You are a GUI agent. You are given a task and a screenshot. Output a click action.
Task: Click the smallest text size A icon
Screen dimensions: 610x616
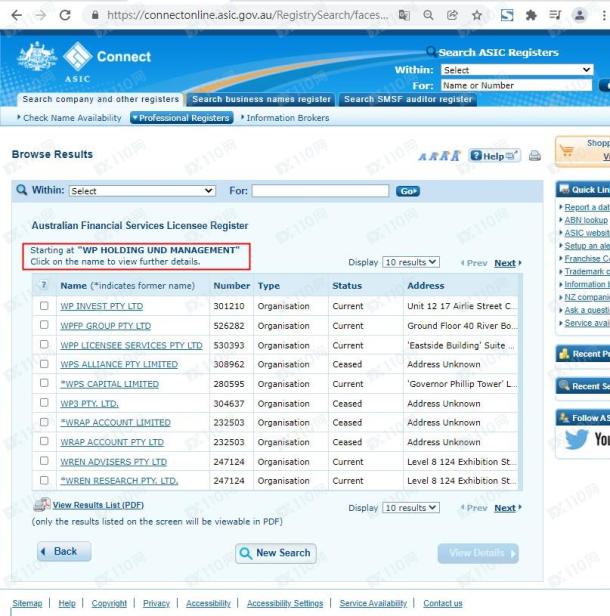click(x=422, y=157)
